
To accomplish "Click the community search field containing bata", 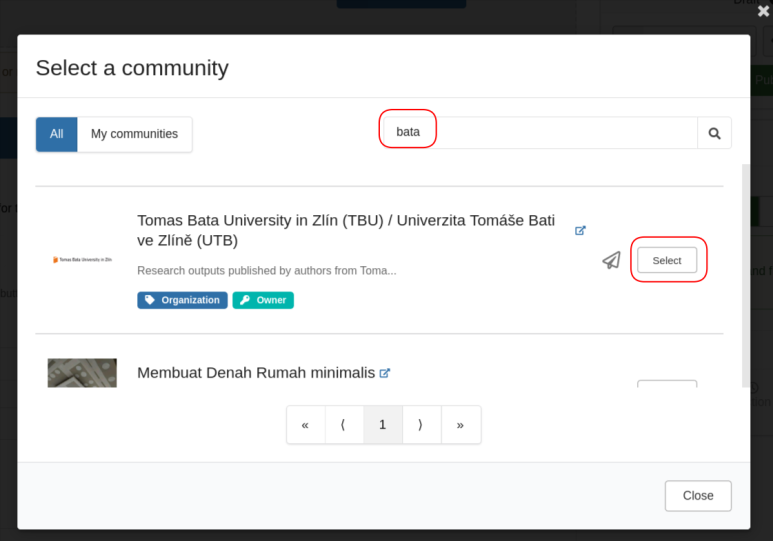I will click(x=539, y=133).
